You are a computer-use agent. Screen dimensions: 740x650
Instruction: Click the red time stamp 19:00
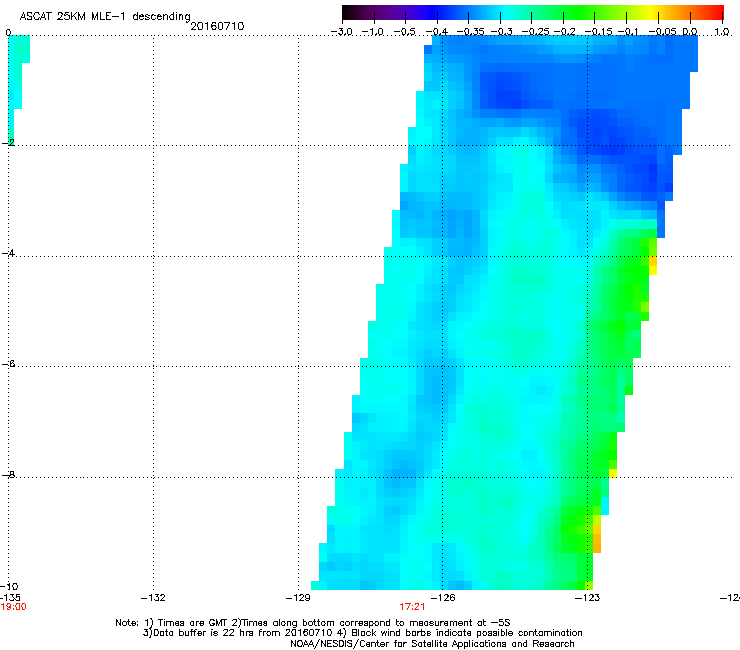13,607
